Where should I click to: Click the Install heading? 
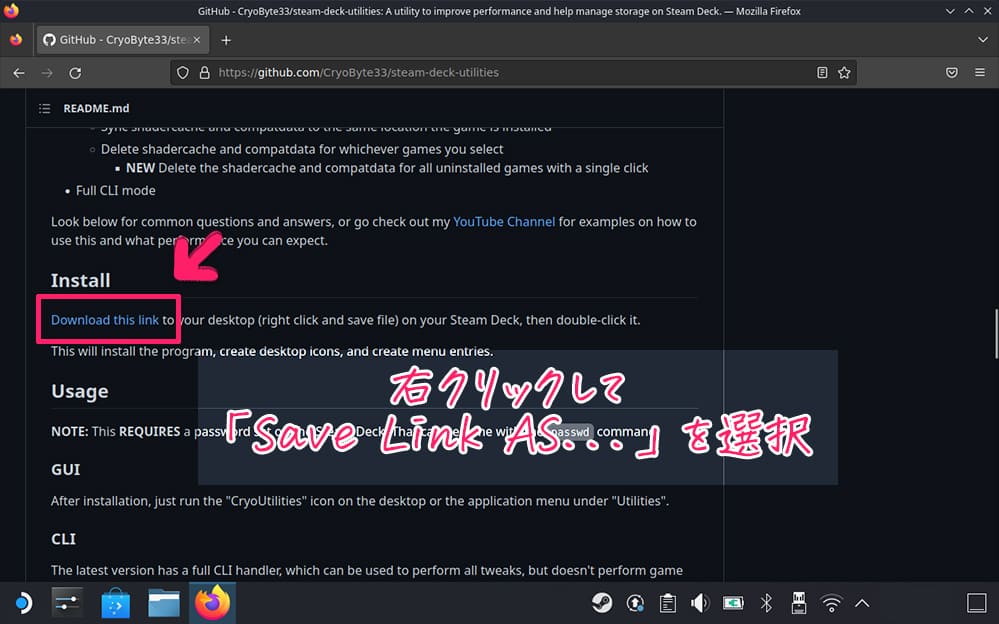point(80,280)
